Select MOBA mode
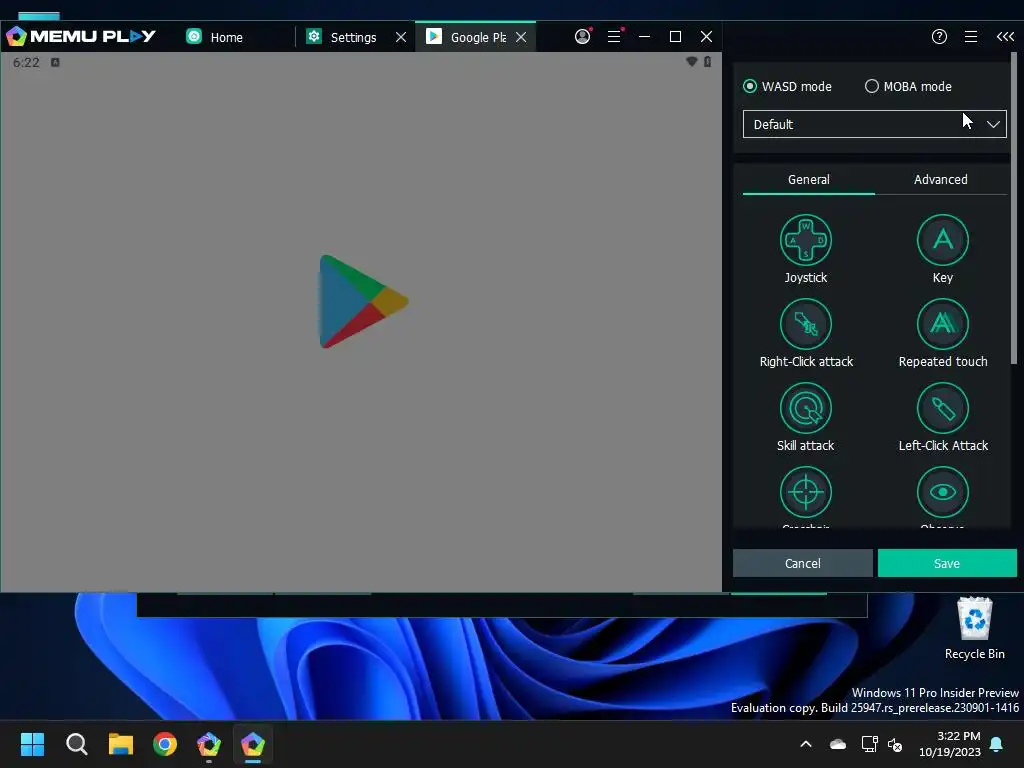1024x768 pixels. pyautogui.click(x=908, y=86)
